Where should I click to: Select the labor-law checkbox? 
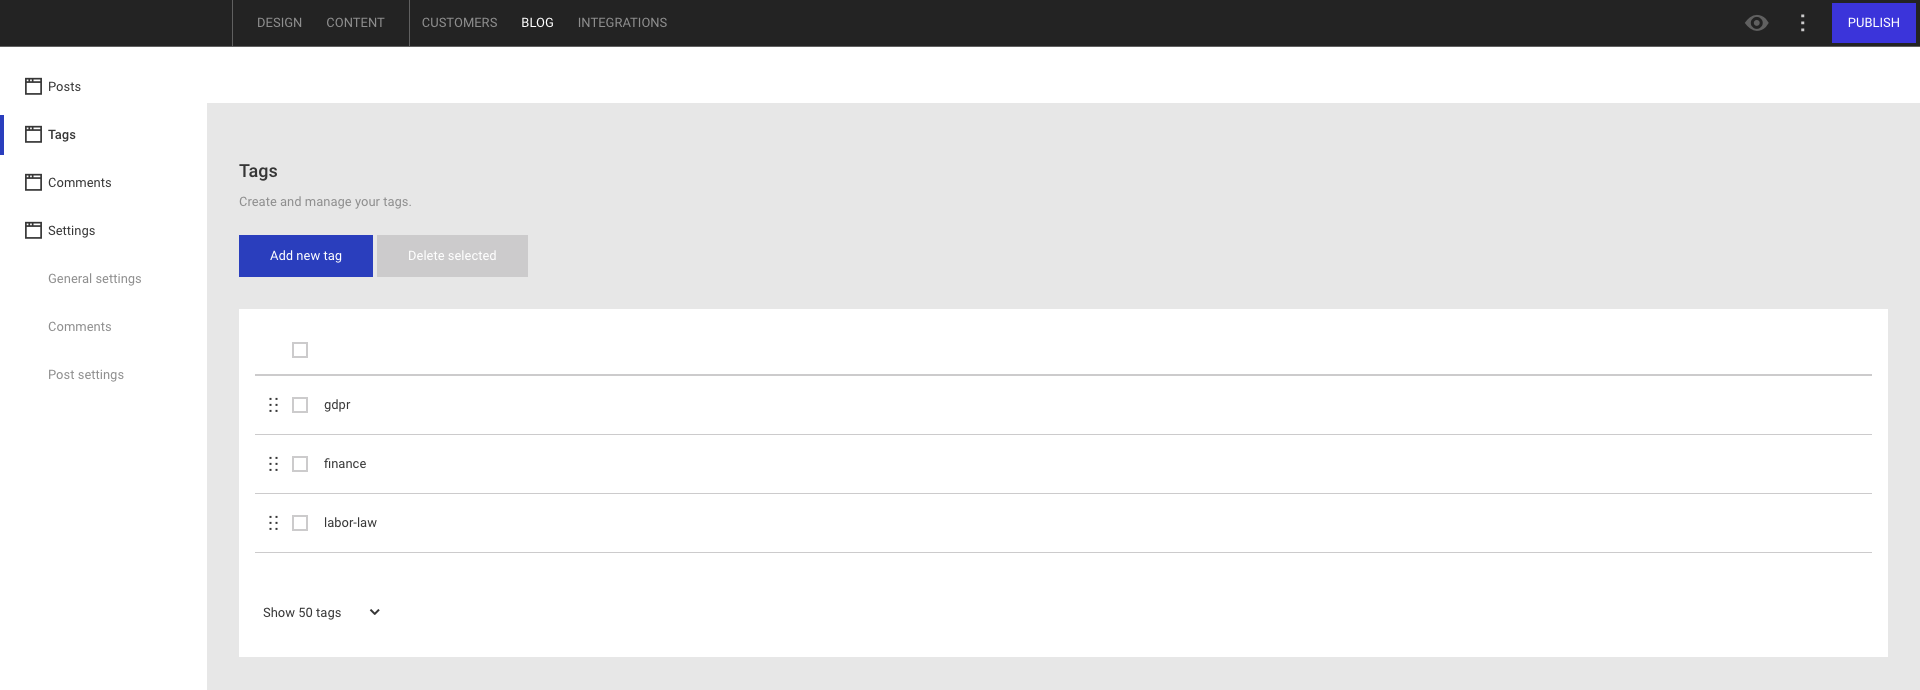pos(299,523)
